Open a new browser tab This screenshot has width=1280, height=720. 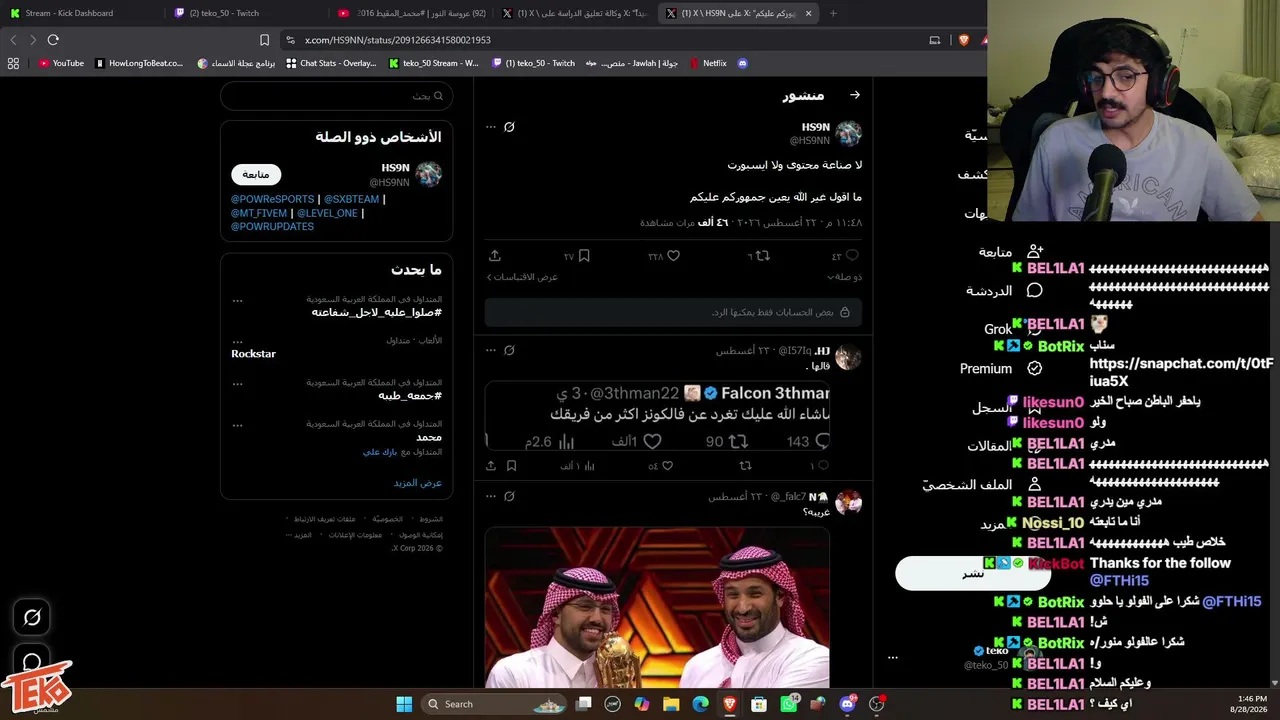click(x=833, y=13)
